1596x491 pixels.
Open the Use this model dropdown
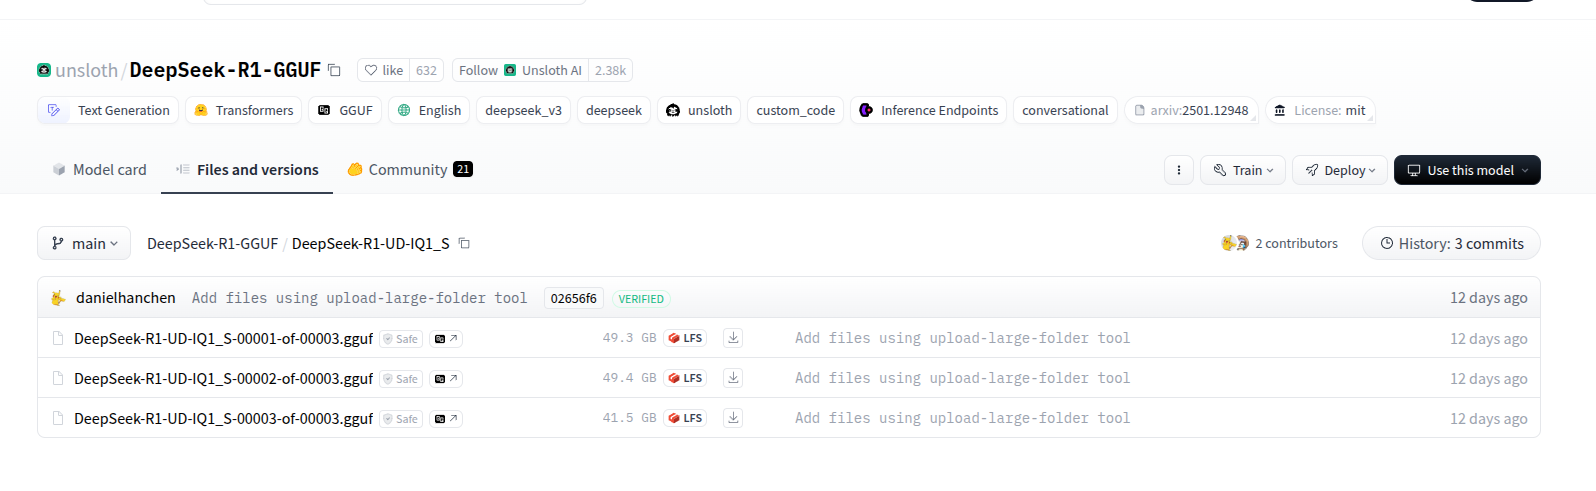click(1467, 170)
